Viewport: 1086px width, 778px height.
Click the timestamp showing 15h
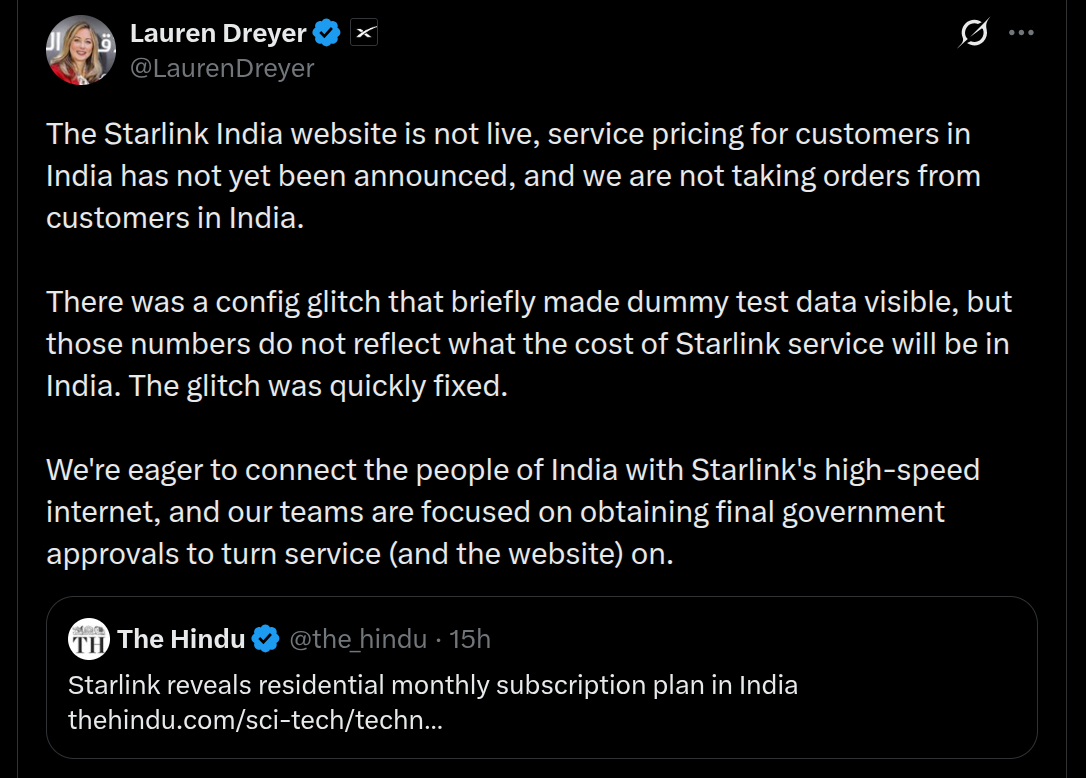click(471, 639)
